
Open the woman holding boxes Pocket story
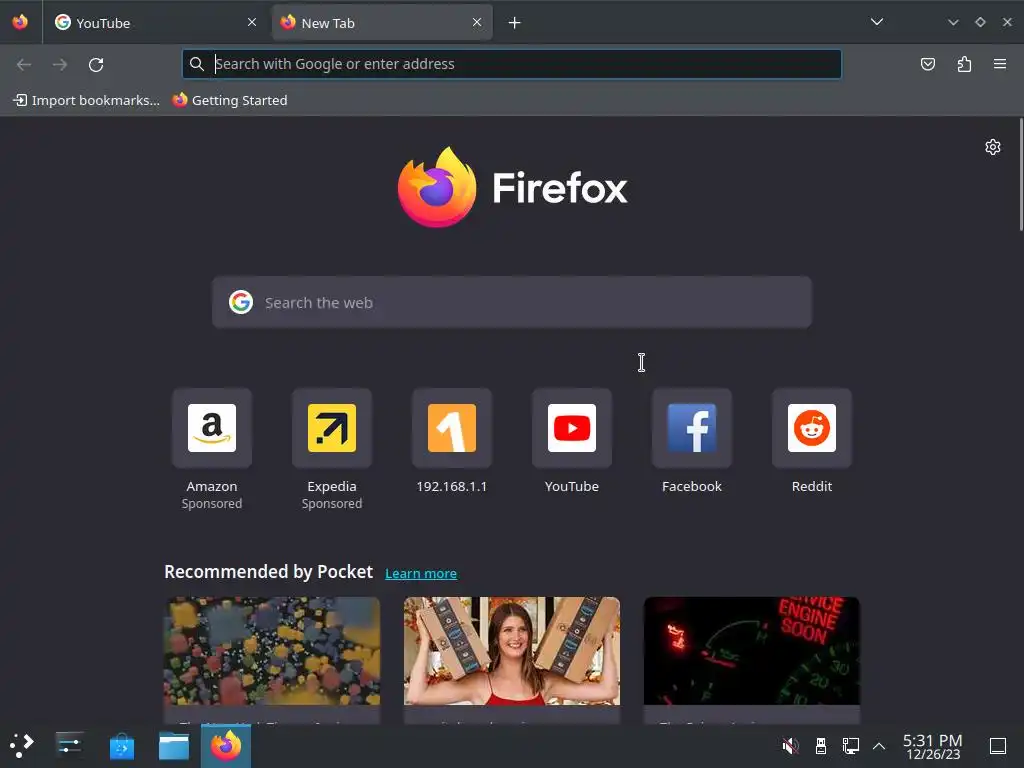tap(511, 651)
